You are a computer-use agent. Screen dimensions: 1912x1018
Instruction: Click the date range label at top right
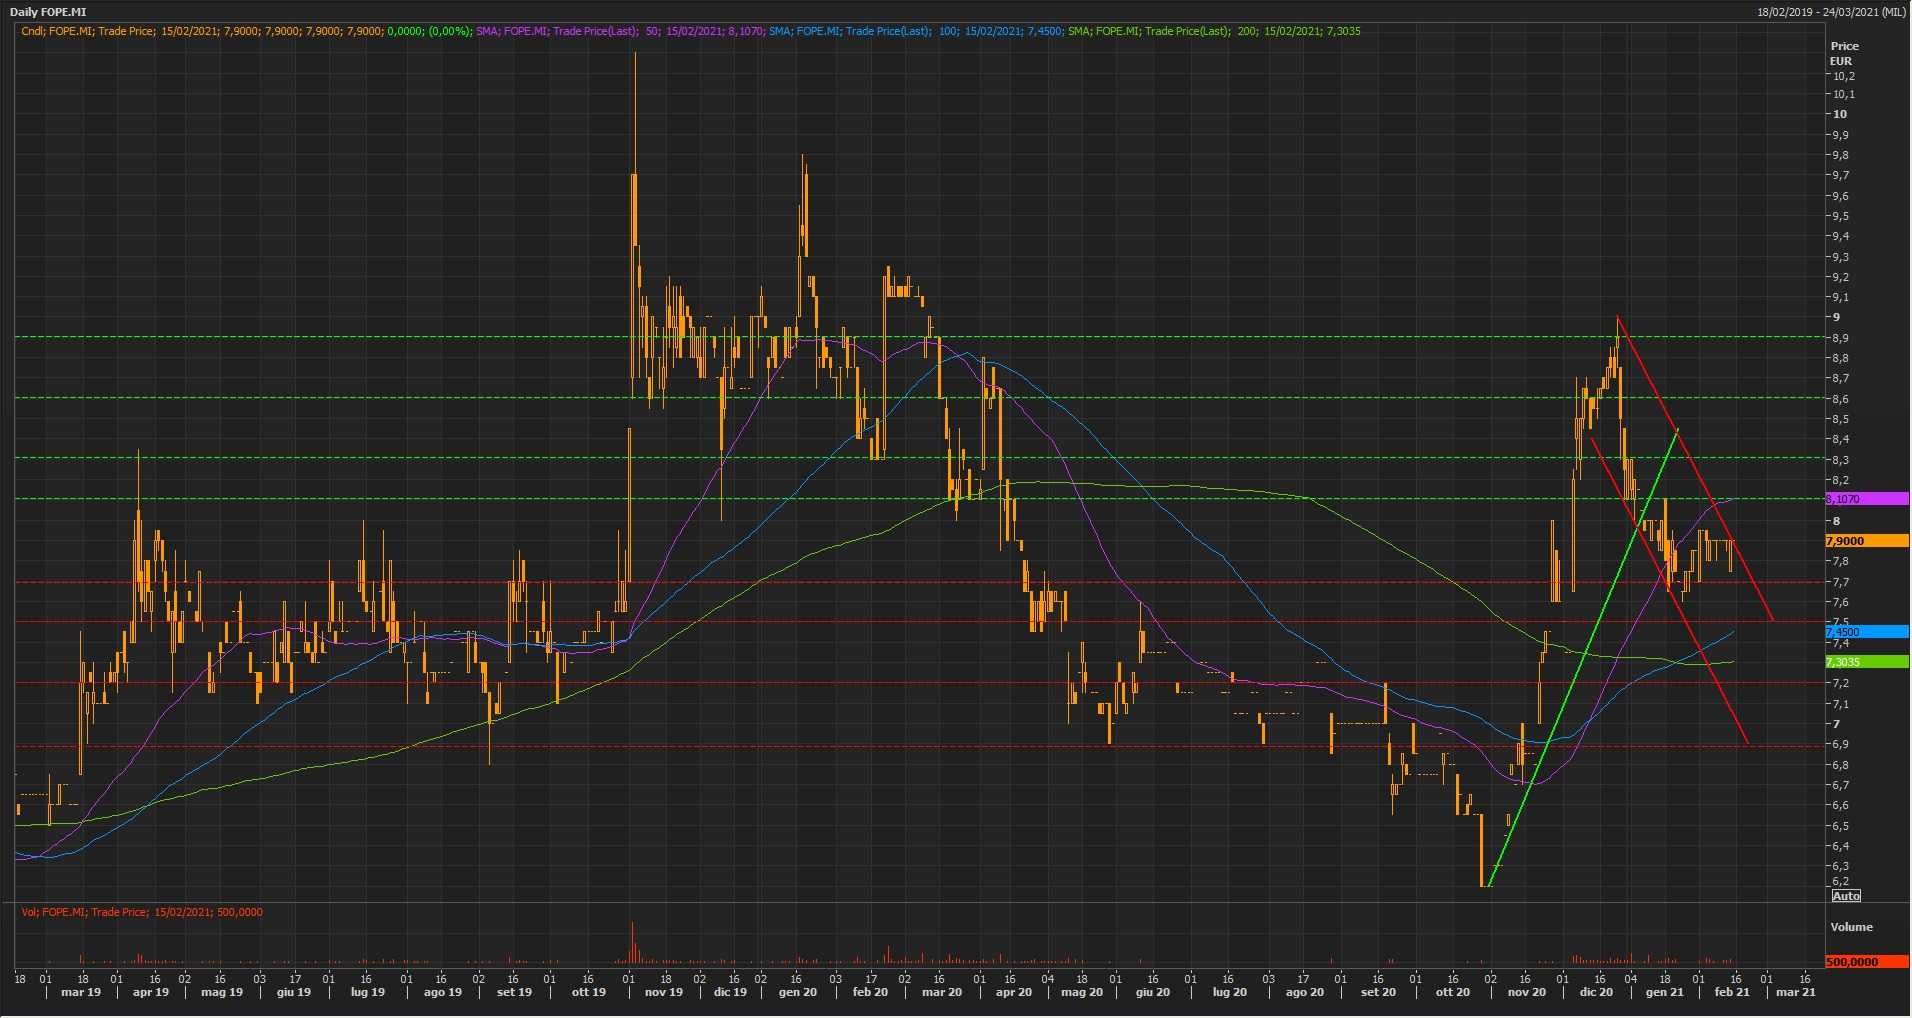[1831, 12]
